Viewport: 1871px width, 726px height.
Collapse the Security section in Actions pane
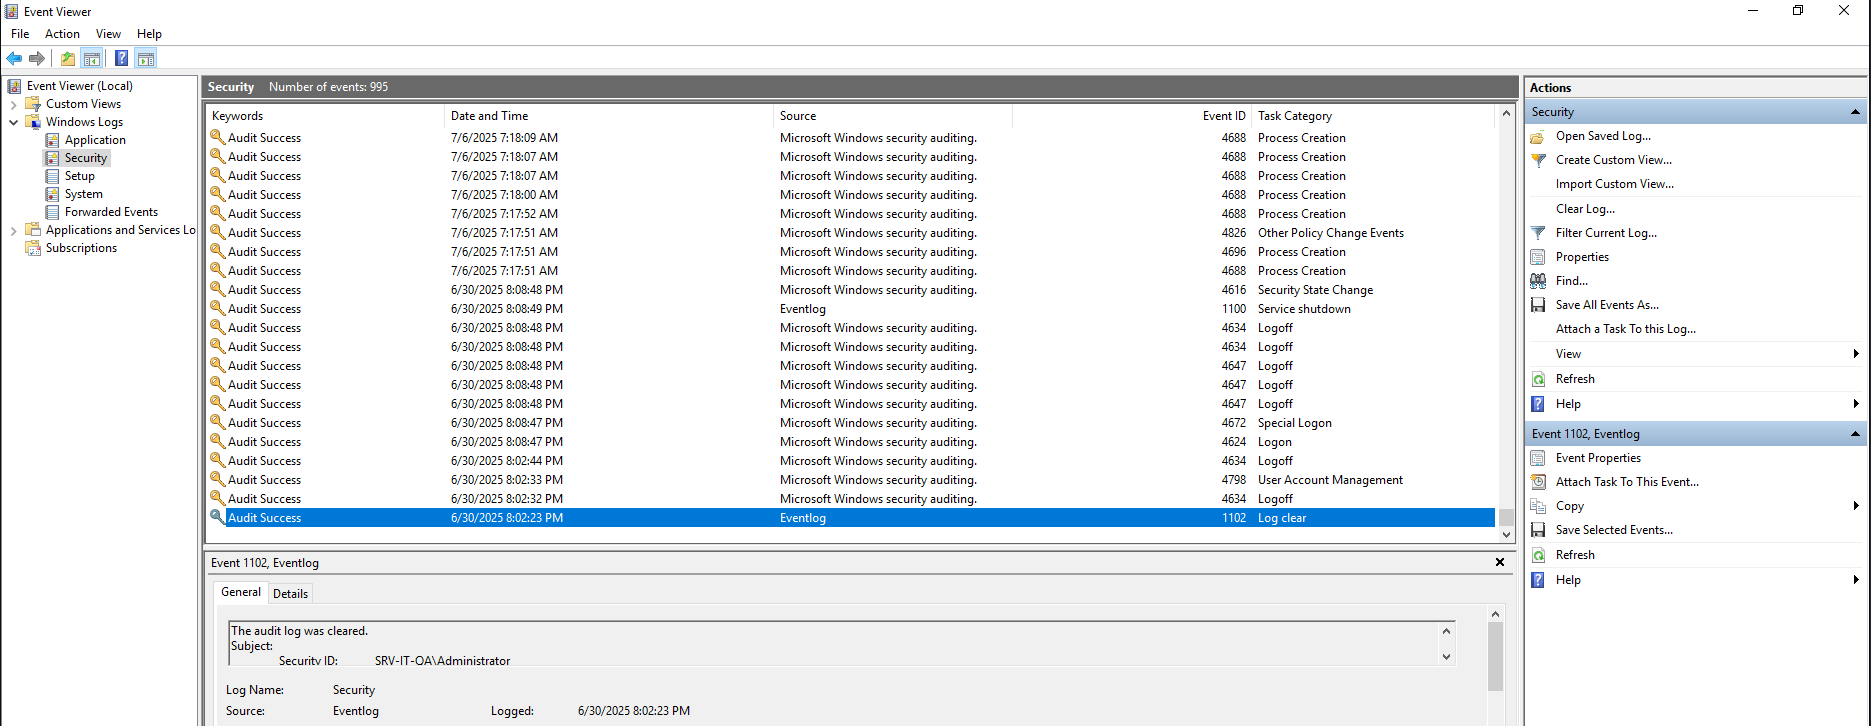[1855, 112]
